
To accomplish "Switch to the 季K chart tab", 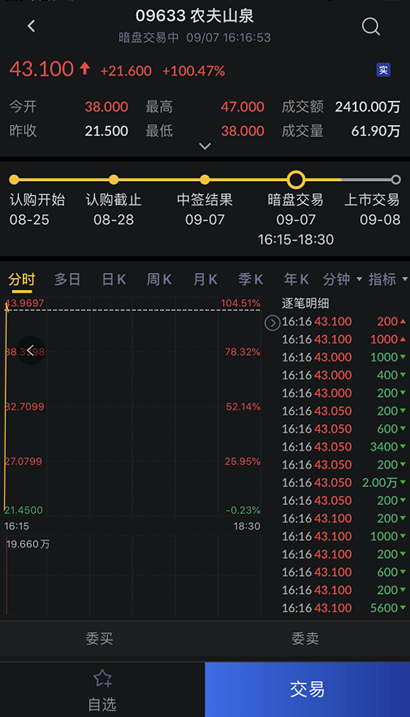I will click(250, 279).
